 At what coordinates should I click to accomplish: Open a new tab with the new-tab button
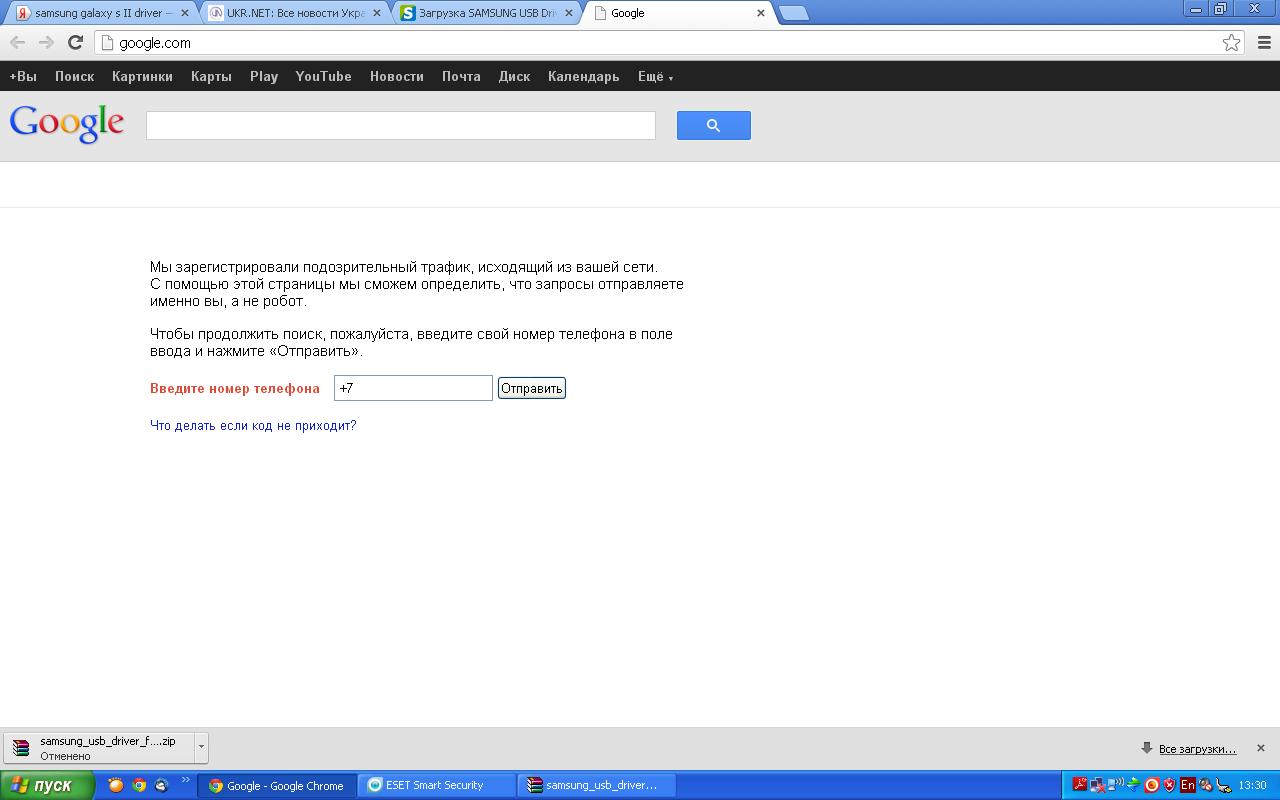(x=793, y=13)
